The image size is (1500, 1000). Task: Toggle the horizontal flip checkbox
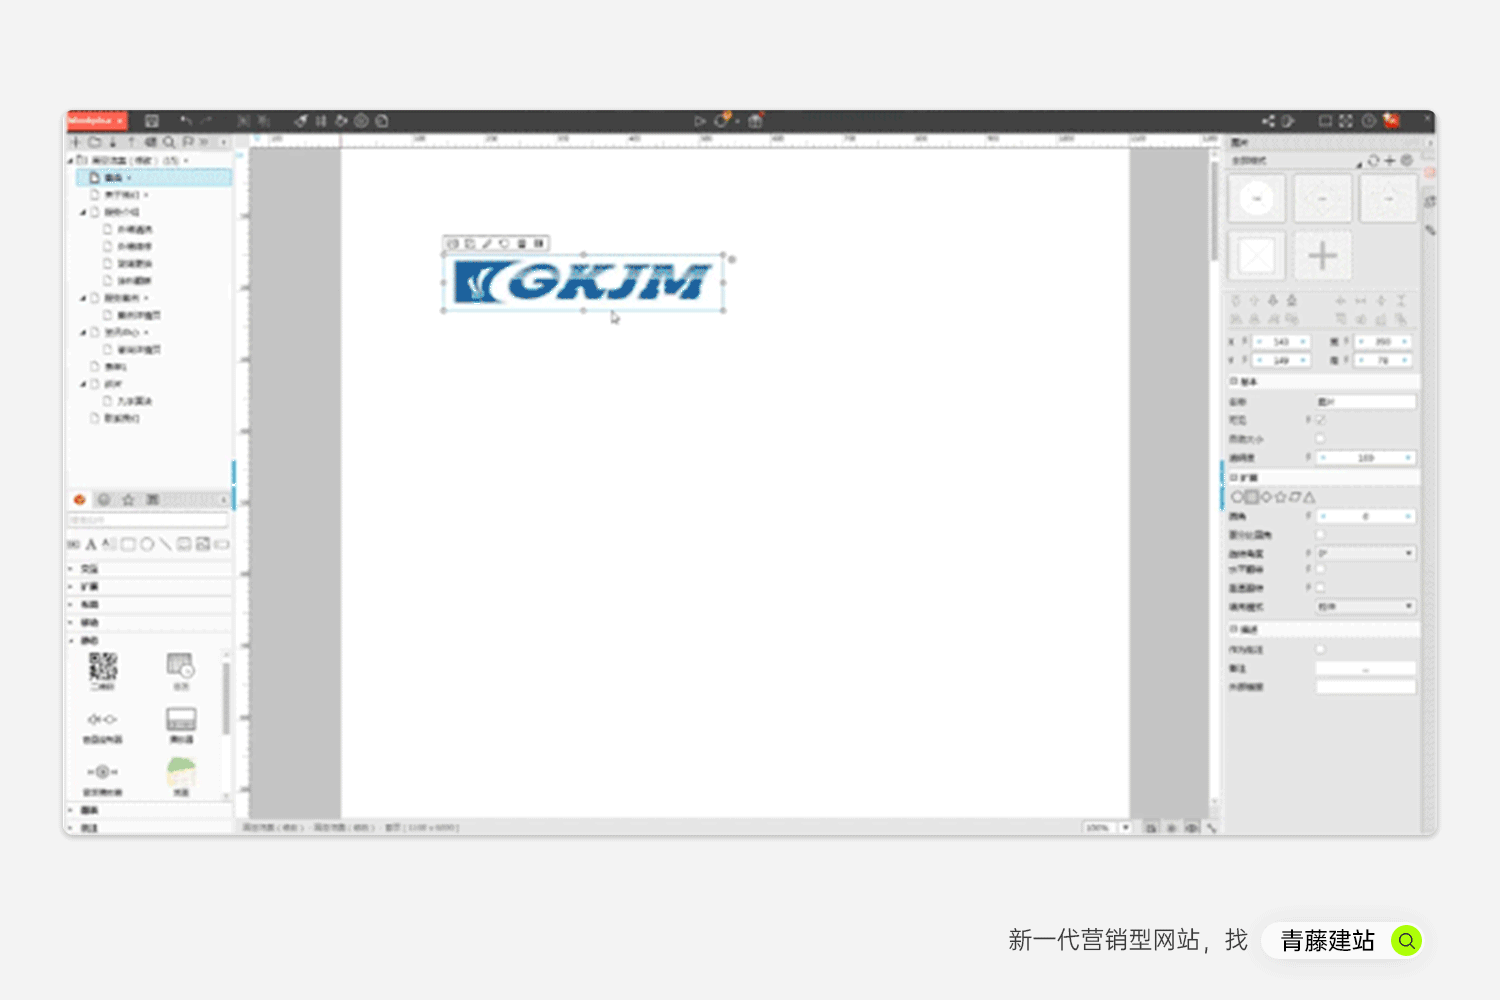click(x=1320, y=569)
